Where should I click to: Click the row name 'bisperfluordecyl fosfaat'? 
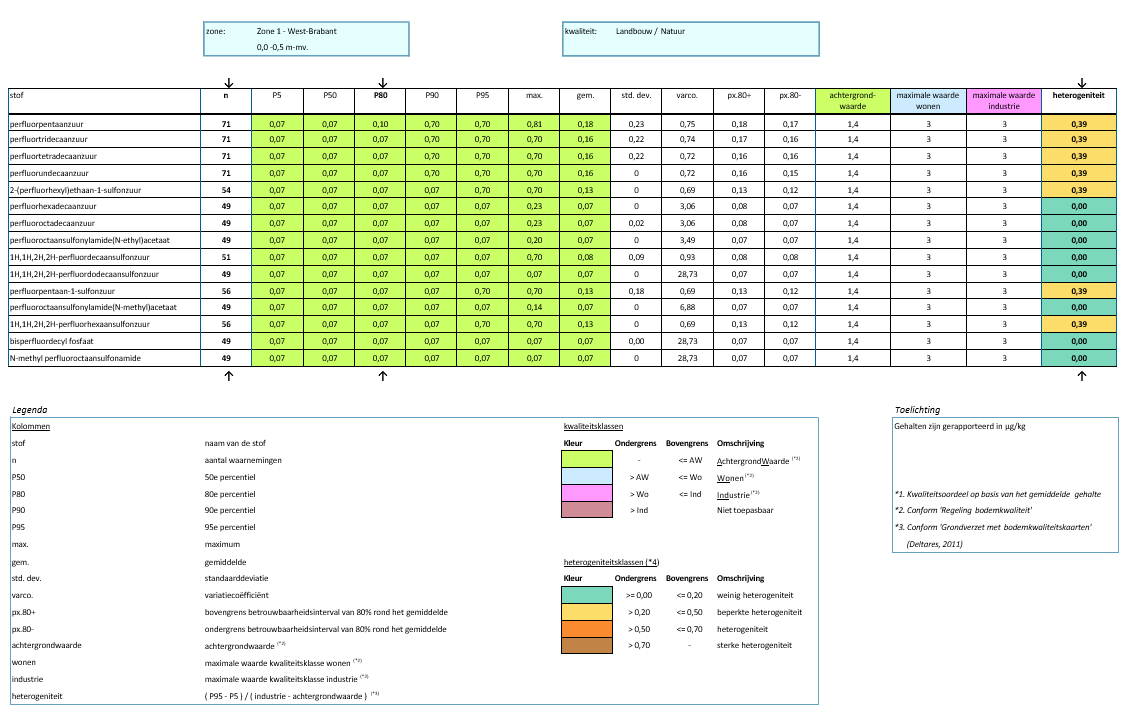click(51, 341)
